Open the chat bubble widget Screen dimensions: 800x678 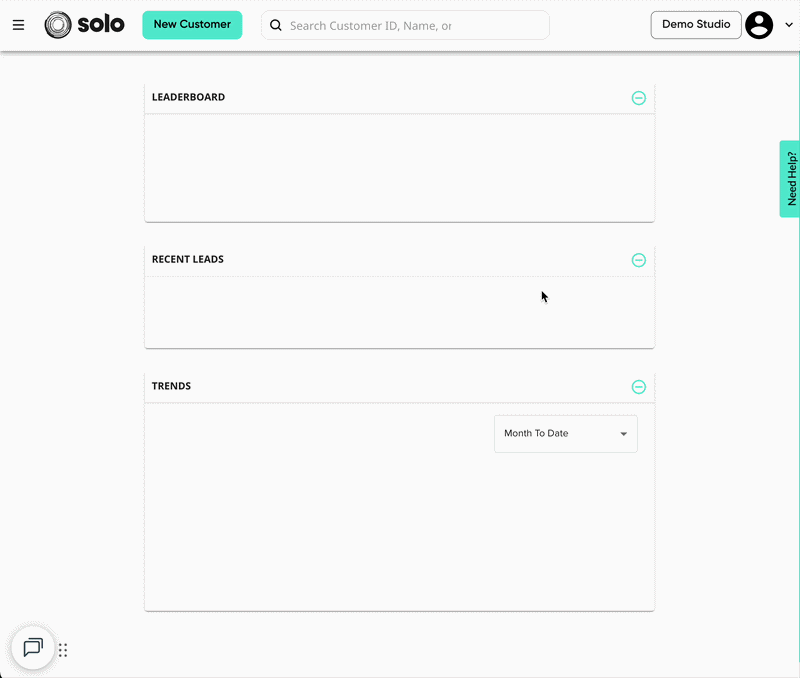tap(33, 647)
